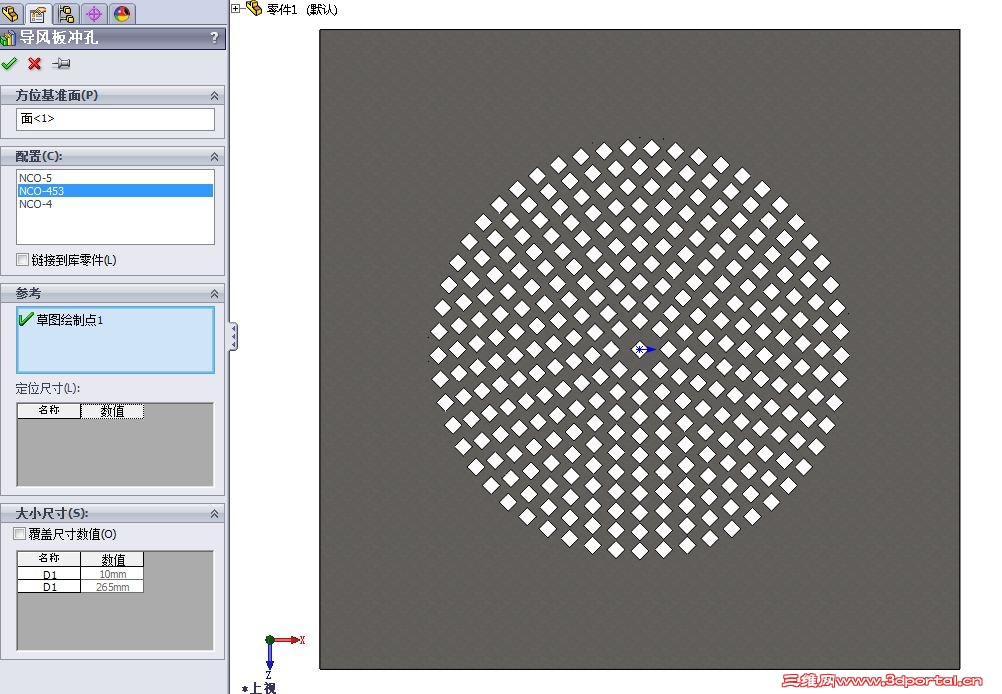Select configuration NCO-5
This screenshot has width=1002, height=694.
pyautogui.click(x=115, y=178)
